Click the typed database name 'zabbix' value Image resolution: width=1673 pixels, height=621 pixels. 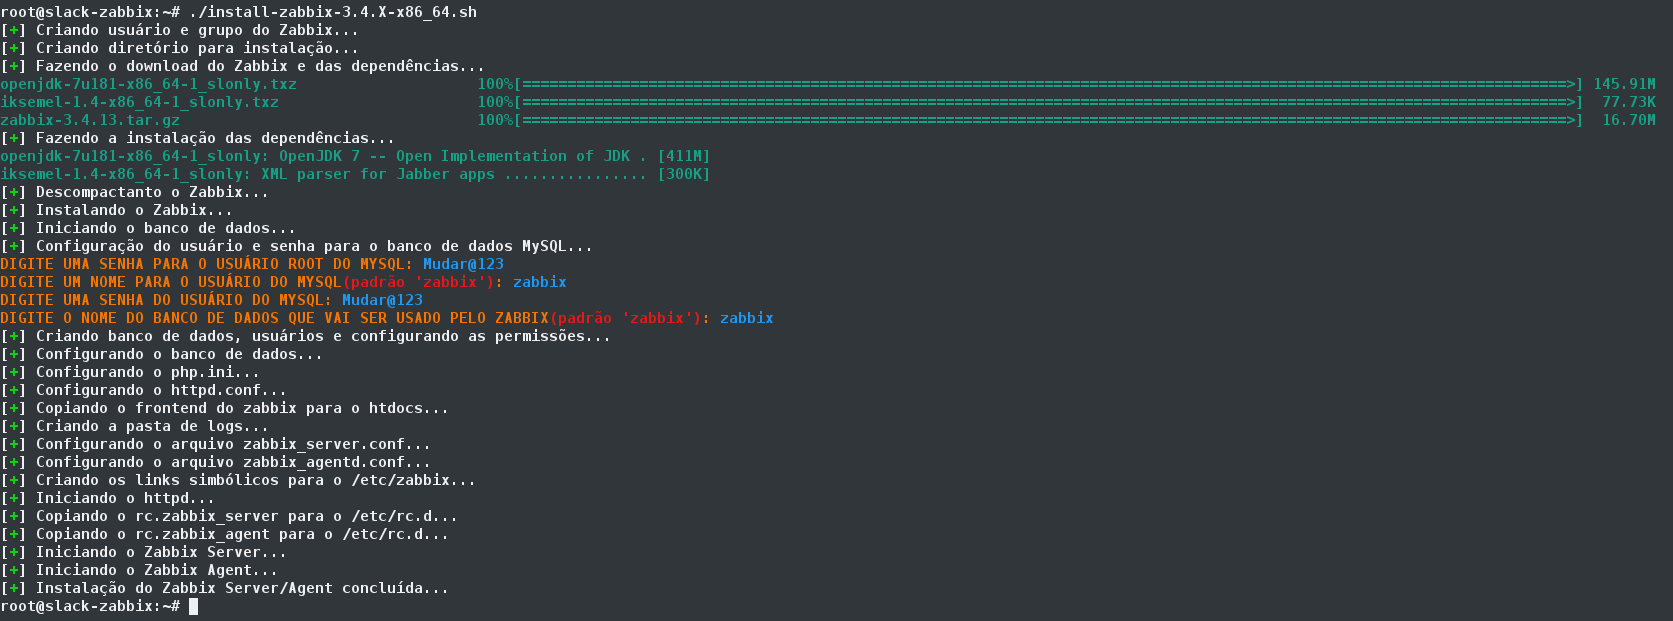pyautogui.click(x=746, y=318)
